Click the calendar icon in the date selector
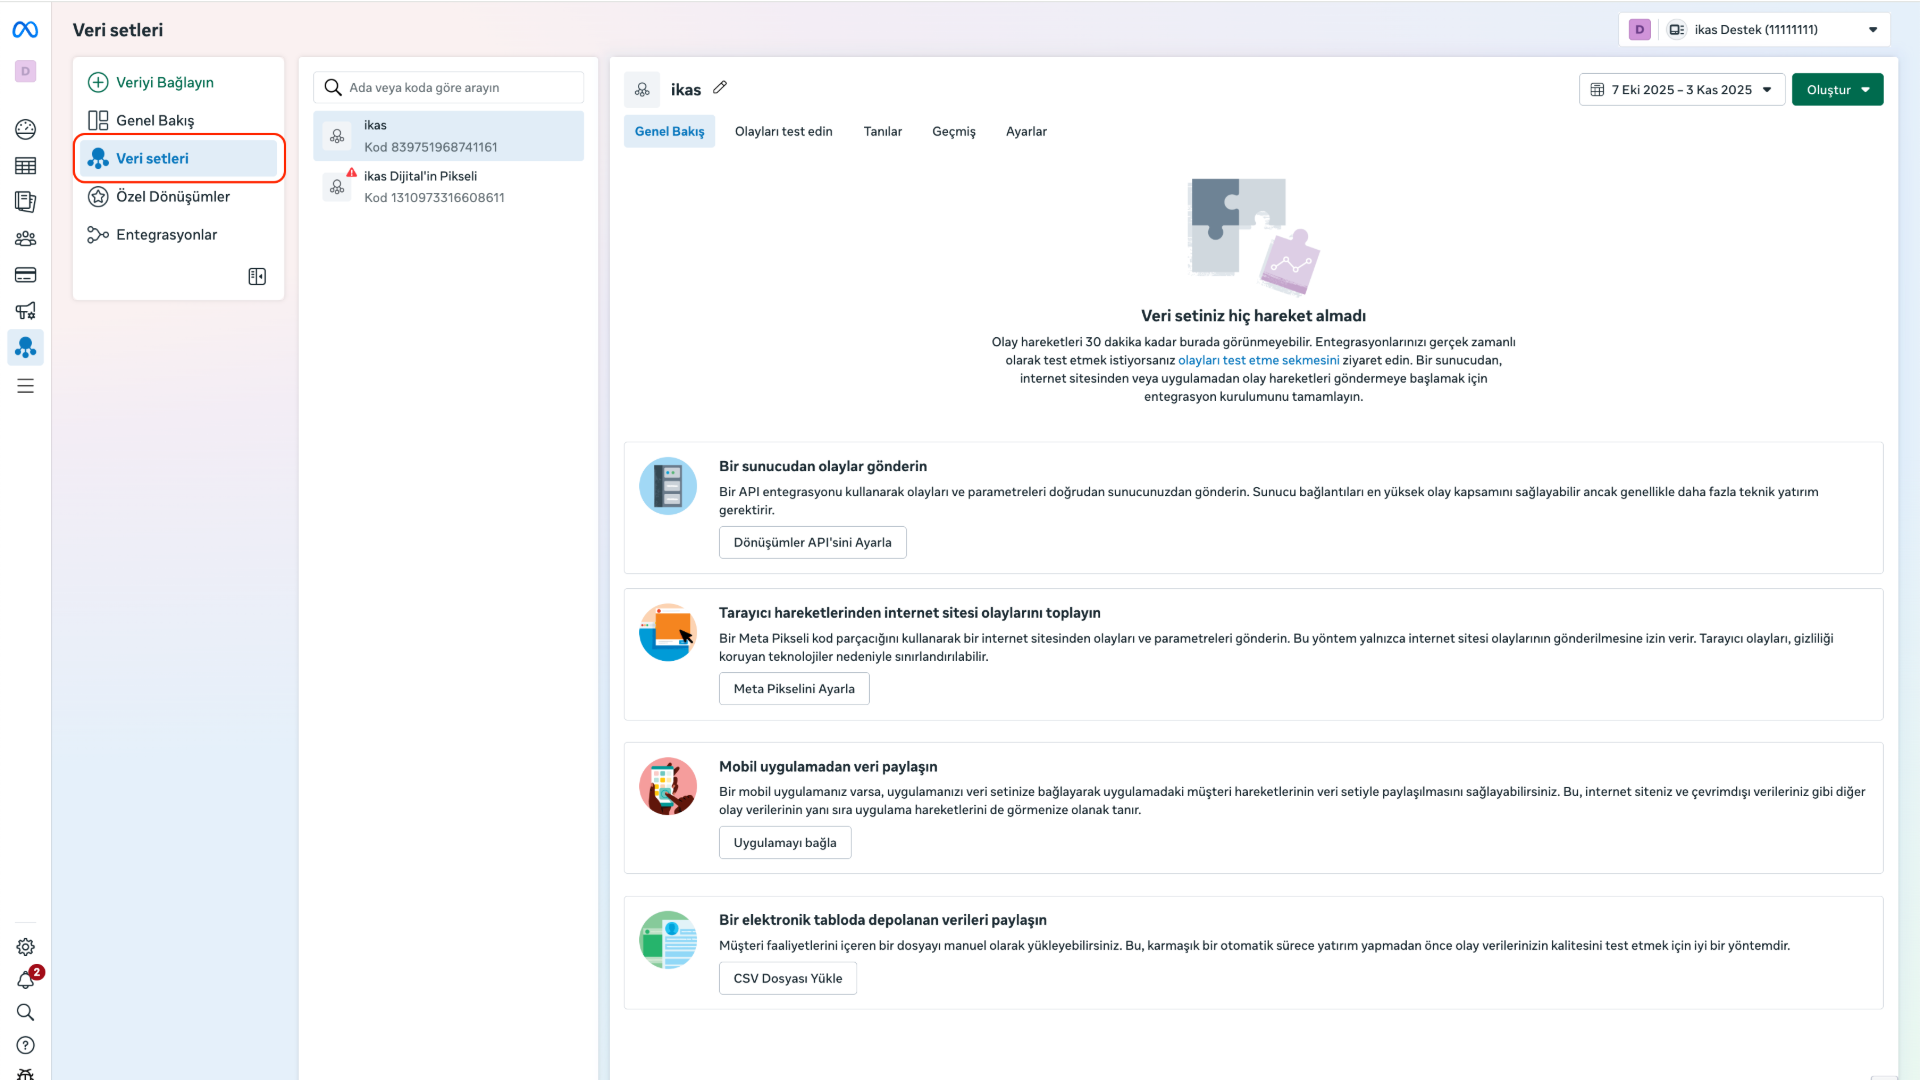Image resolution: width=1920 pixels, height=1080 pixels. click(x=1597, y=90)
